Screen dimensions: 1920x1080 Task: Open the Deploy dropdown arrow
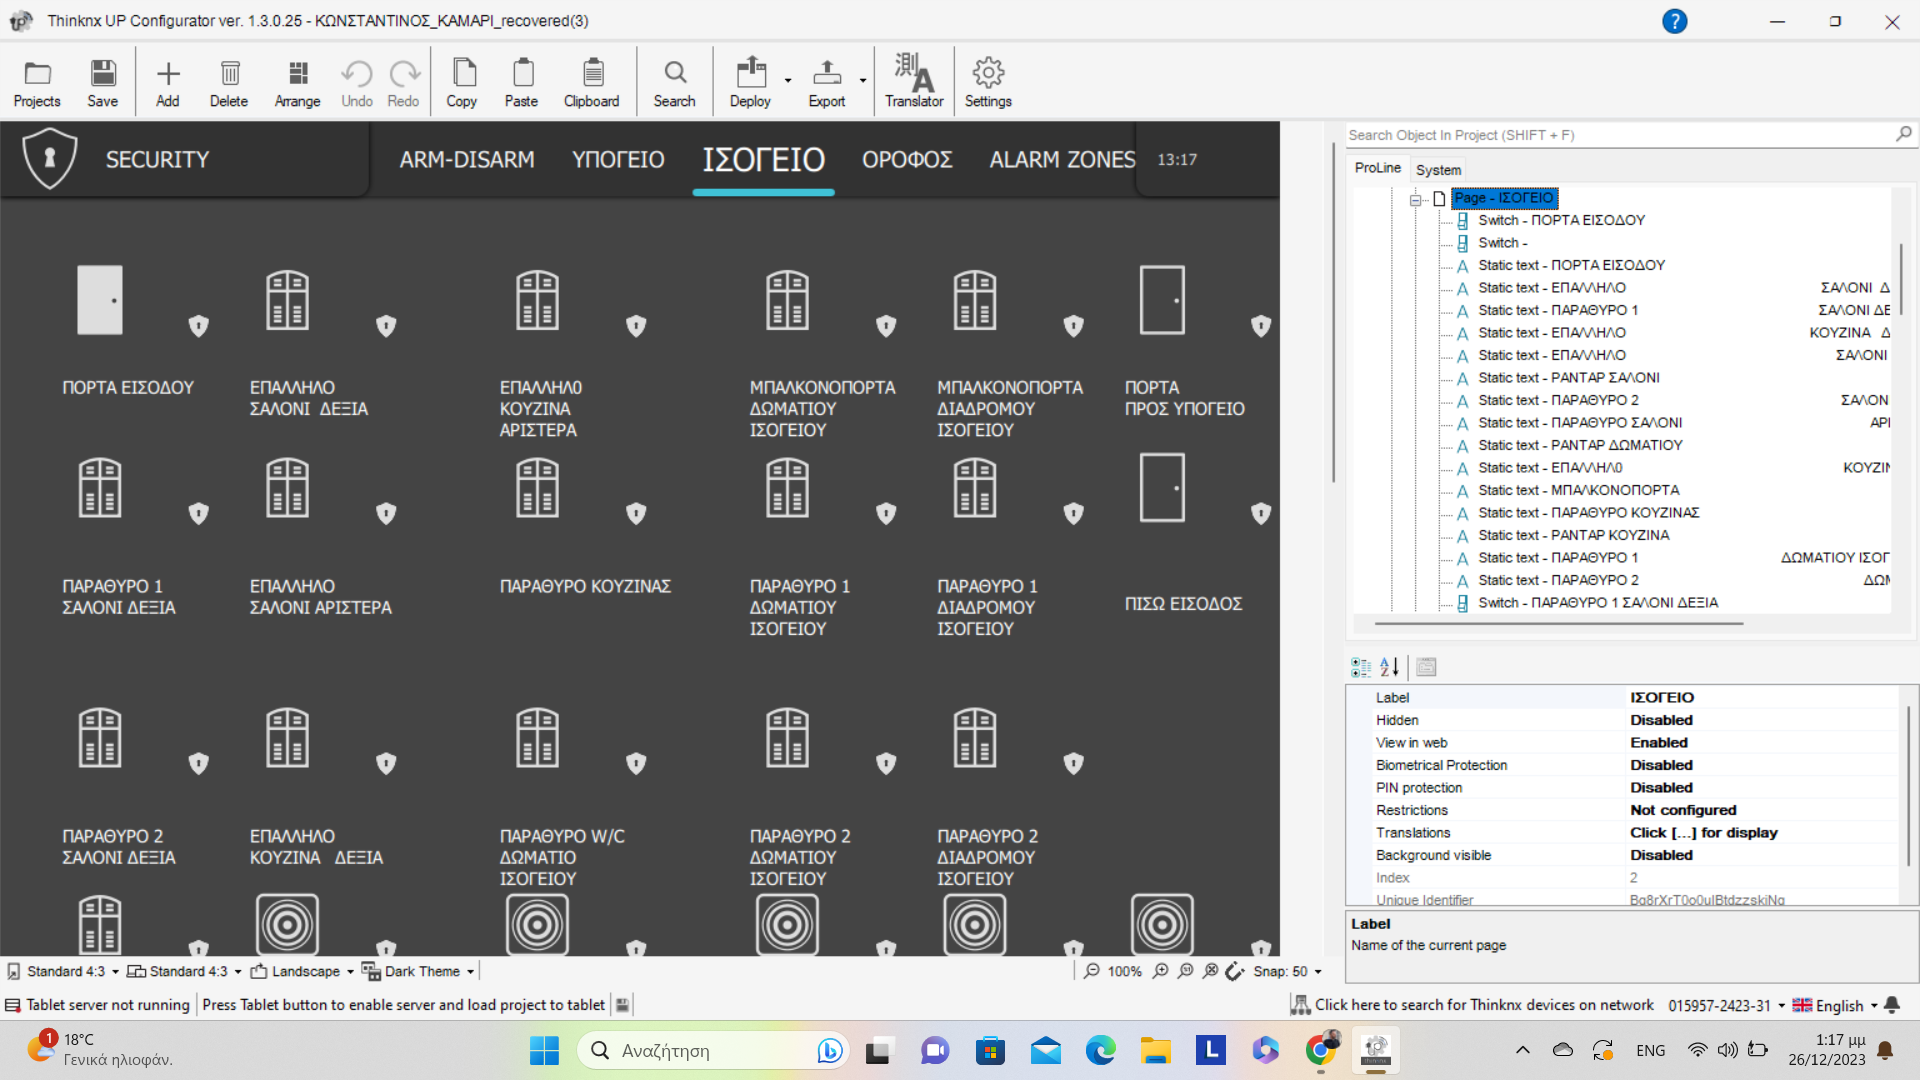(x=788, y=81)
